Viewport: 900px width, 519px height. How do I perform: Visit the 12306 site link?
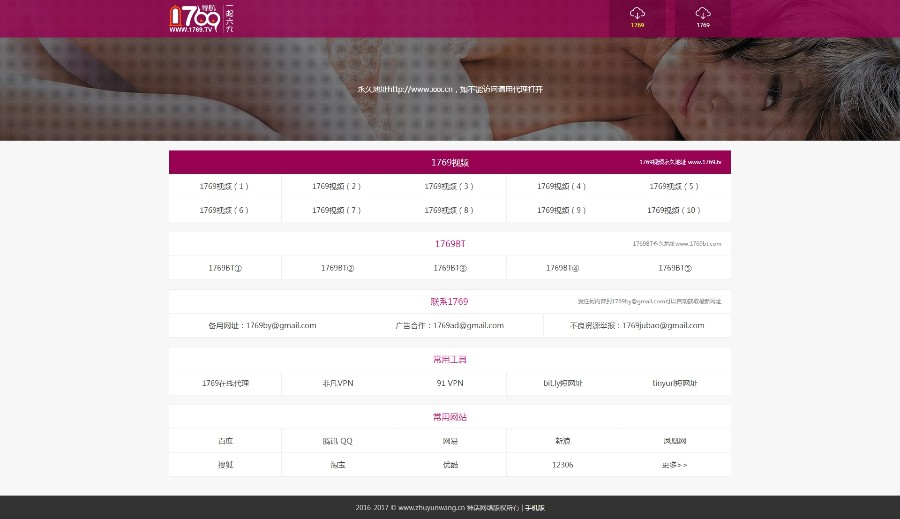[x=562, y=464]
